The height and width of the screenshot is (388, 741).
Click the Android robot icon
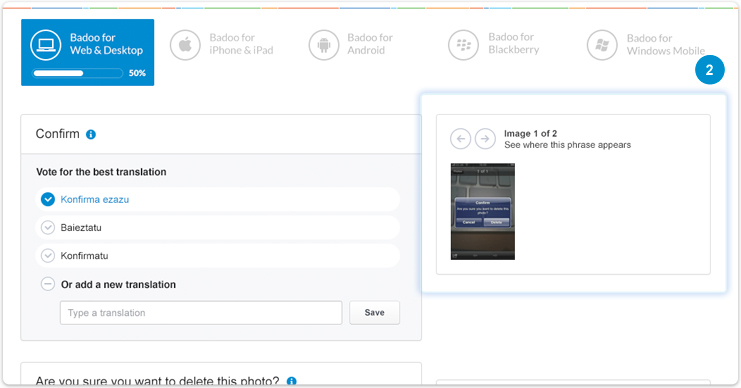324,45
